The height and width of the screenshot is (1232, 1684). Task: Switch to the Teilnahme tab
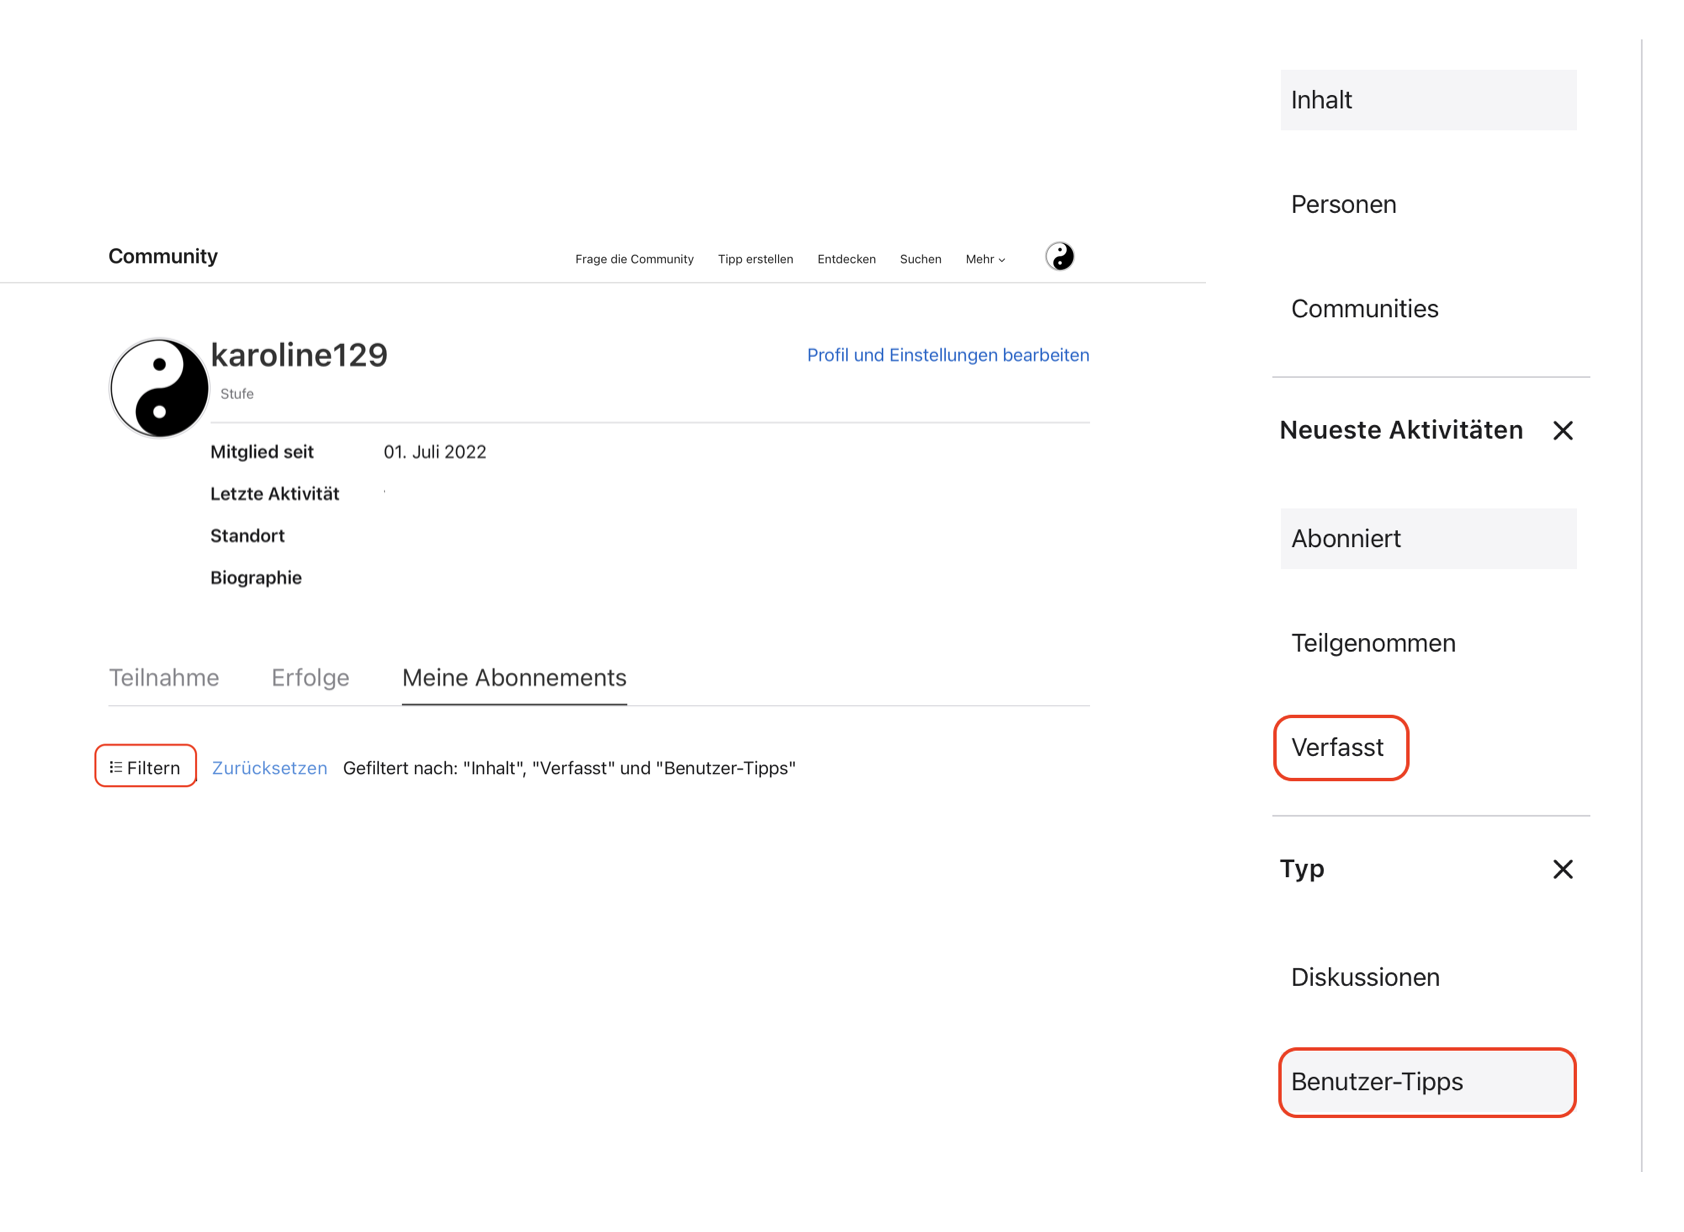pos(164,678)
